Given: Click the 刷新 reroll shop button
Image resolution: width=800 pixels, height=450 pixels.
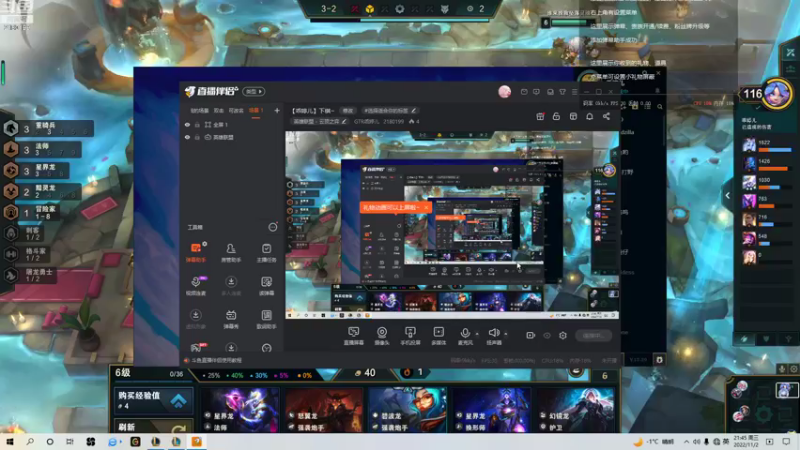Looking at the screenshot, I should [x=153, y=427].
